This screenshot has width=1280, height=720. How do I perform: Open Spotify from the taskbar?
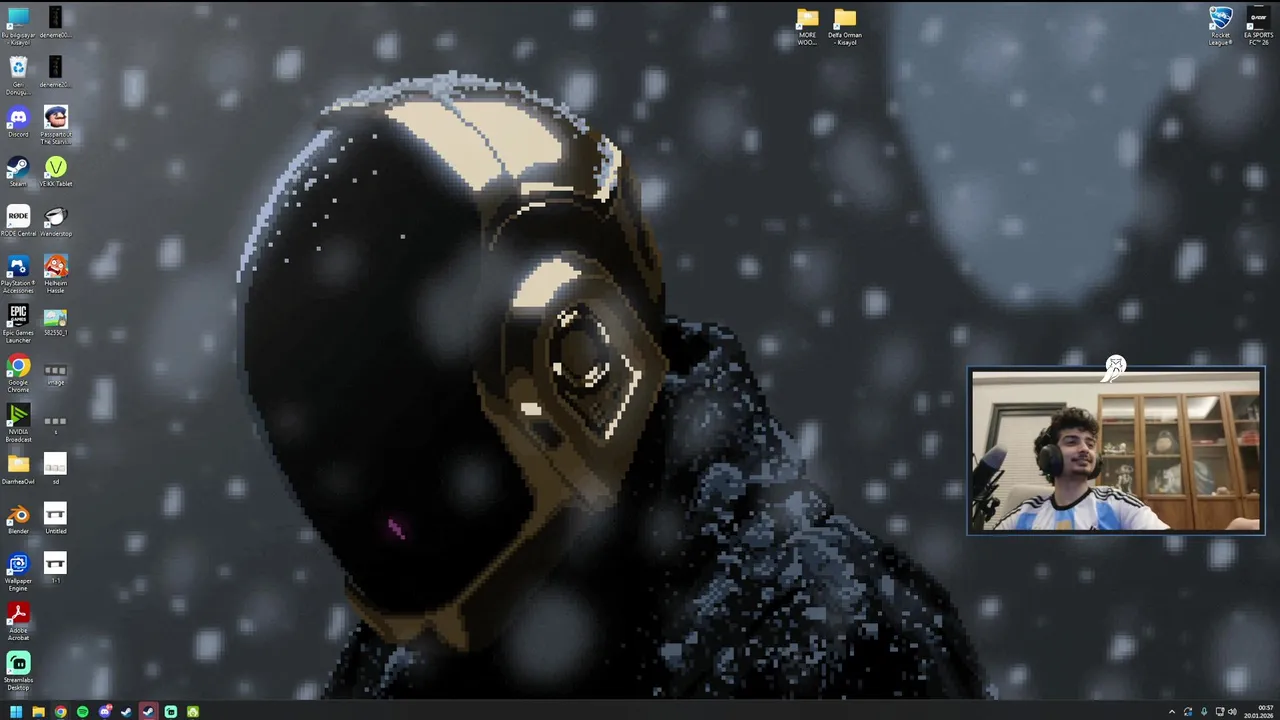click(82, 712)
